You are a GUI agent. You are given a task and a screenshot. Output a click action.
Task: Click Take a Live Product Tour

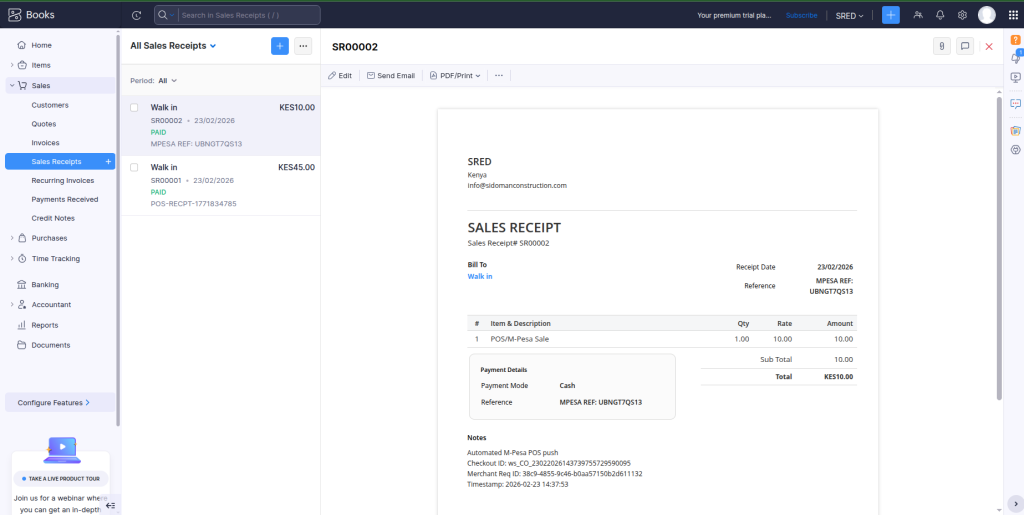pos(61,479)
